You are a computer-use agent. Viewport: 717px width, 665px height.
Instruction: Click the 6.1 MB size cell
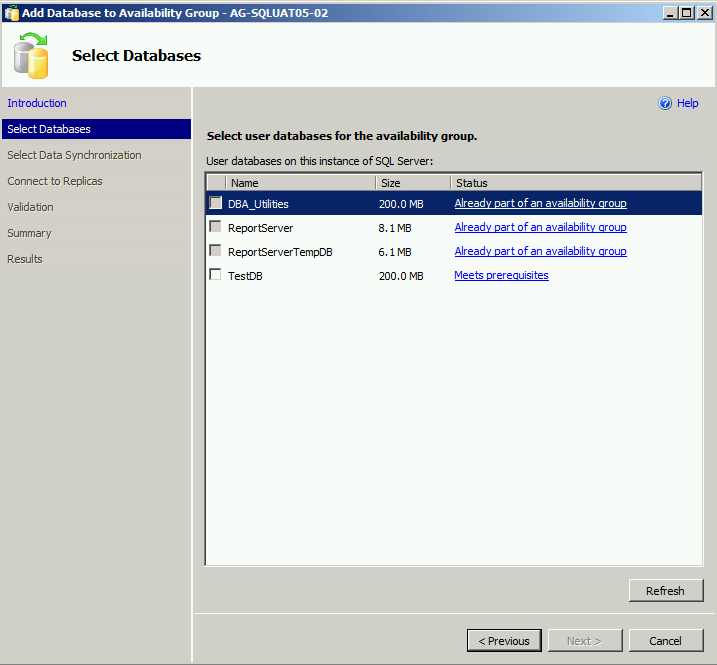395,252
